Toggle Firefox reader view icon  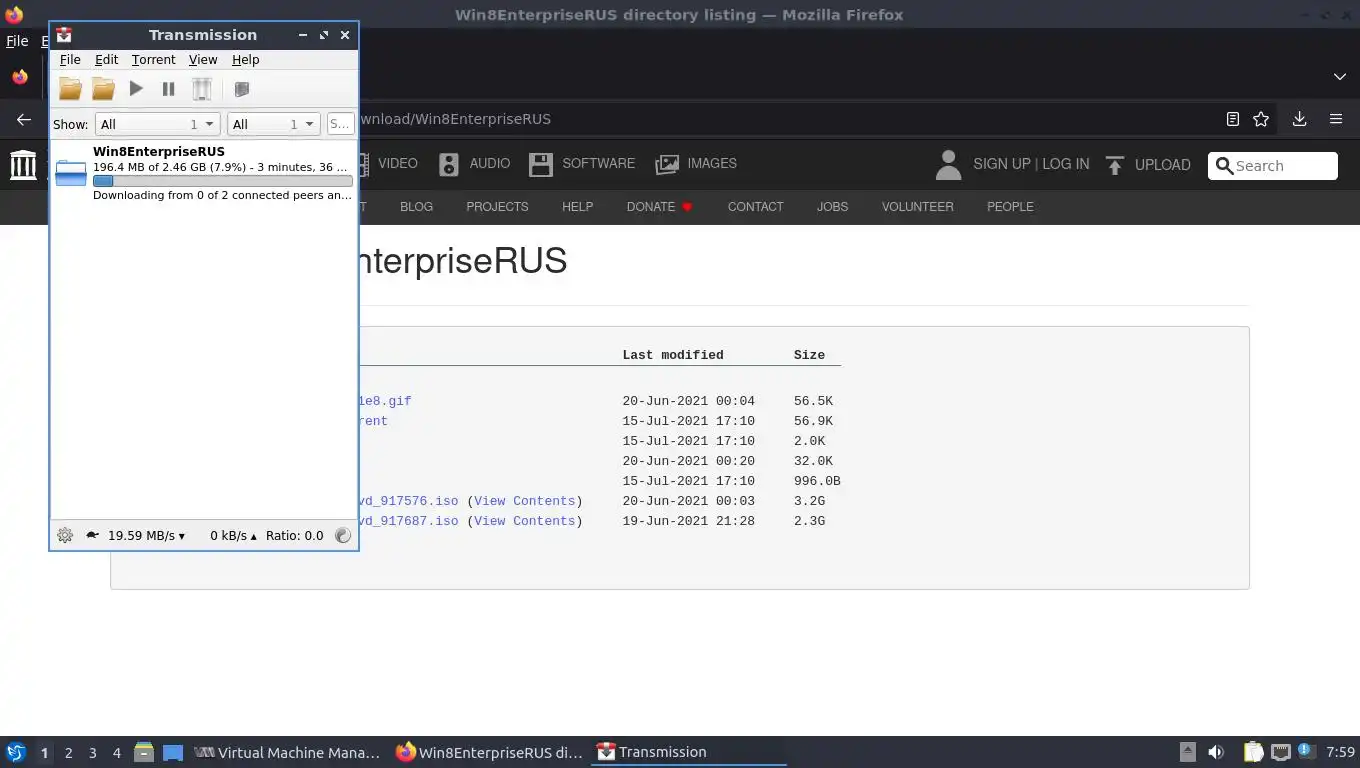click(1233, 119)
